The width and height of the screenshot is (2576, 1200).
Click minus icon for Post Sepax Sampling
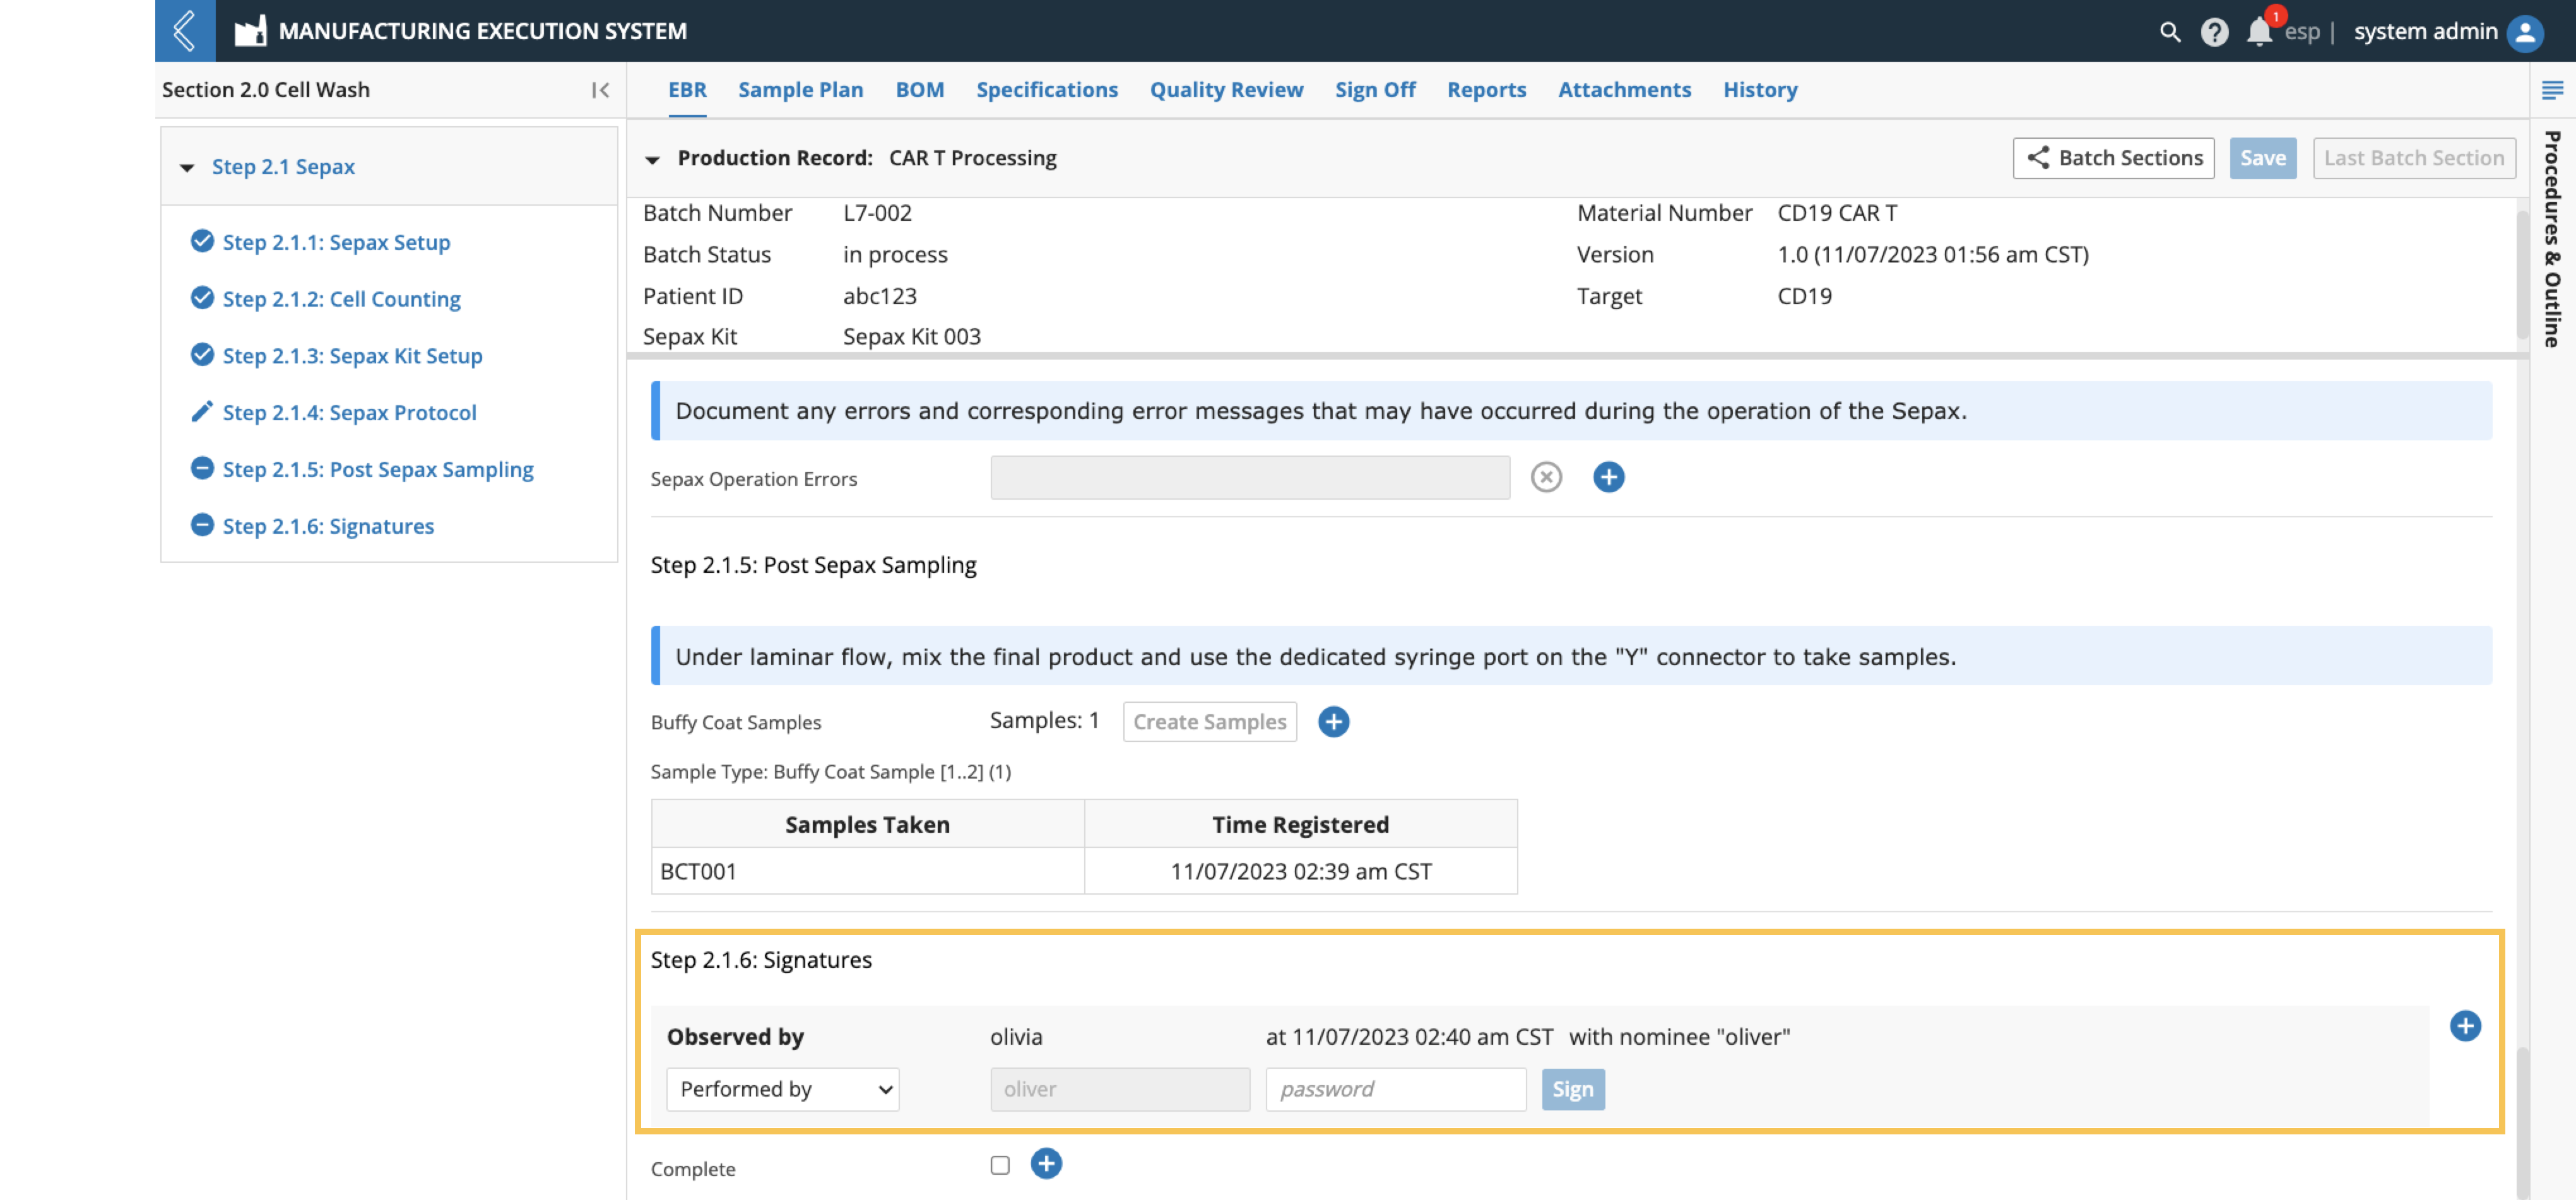[x=202, y=468]
